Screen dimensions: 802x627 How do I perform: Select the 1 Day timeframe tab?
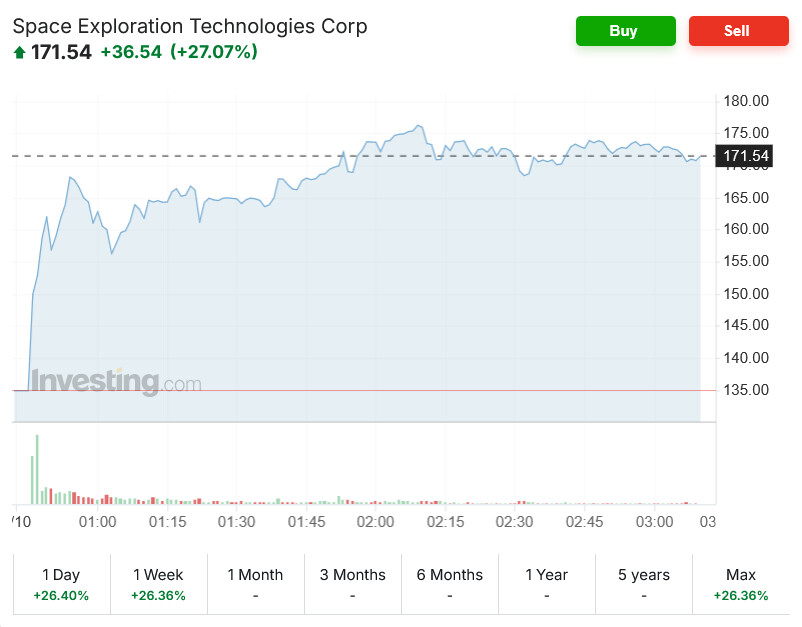tap(61, 584)
